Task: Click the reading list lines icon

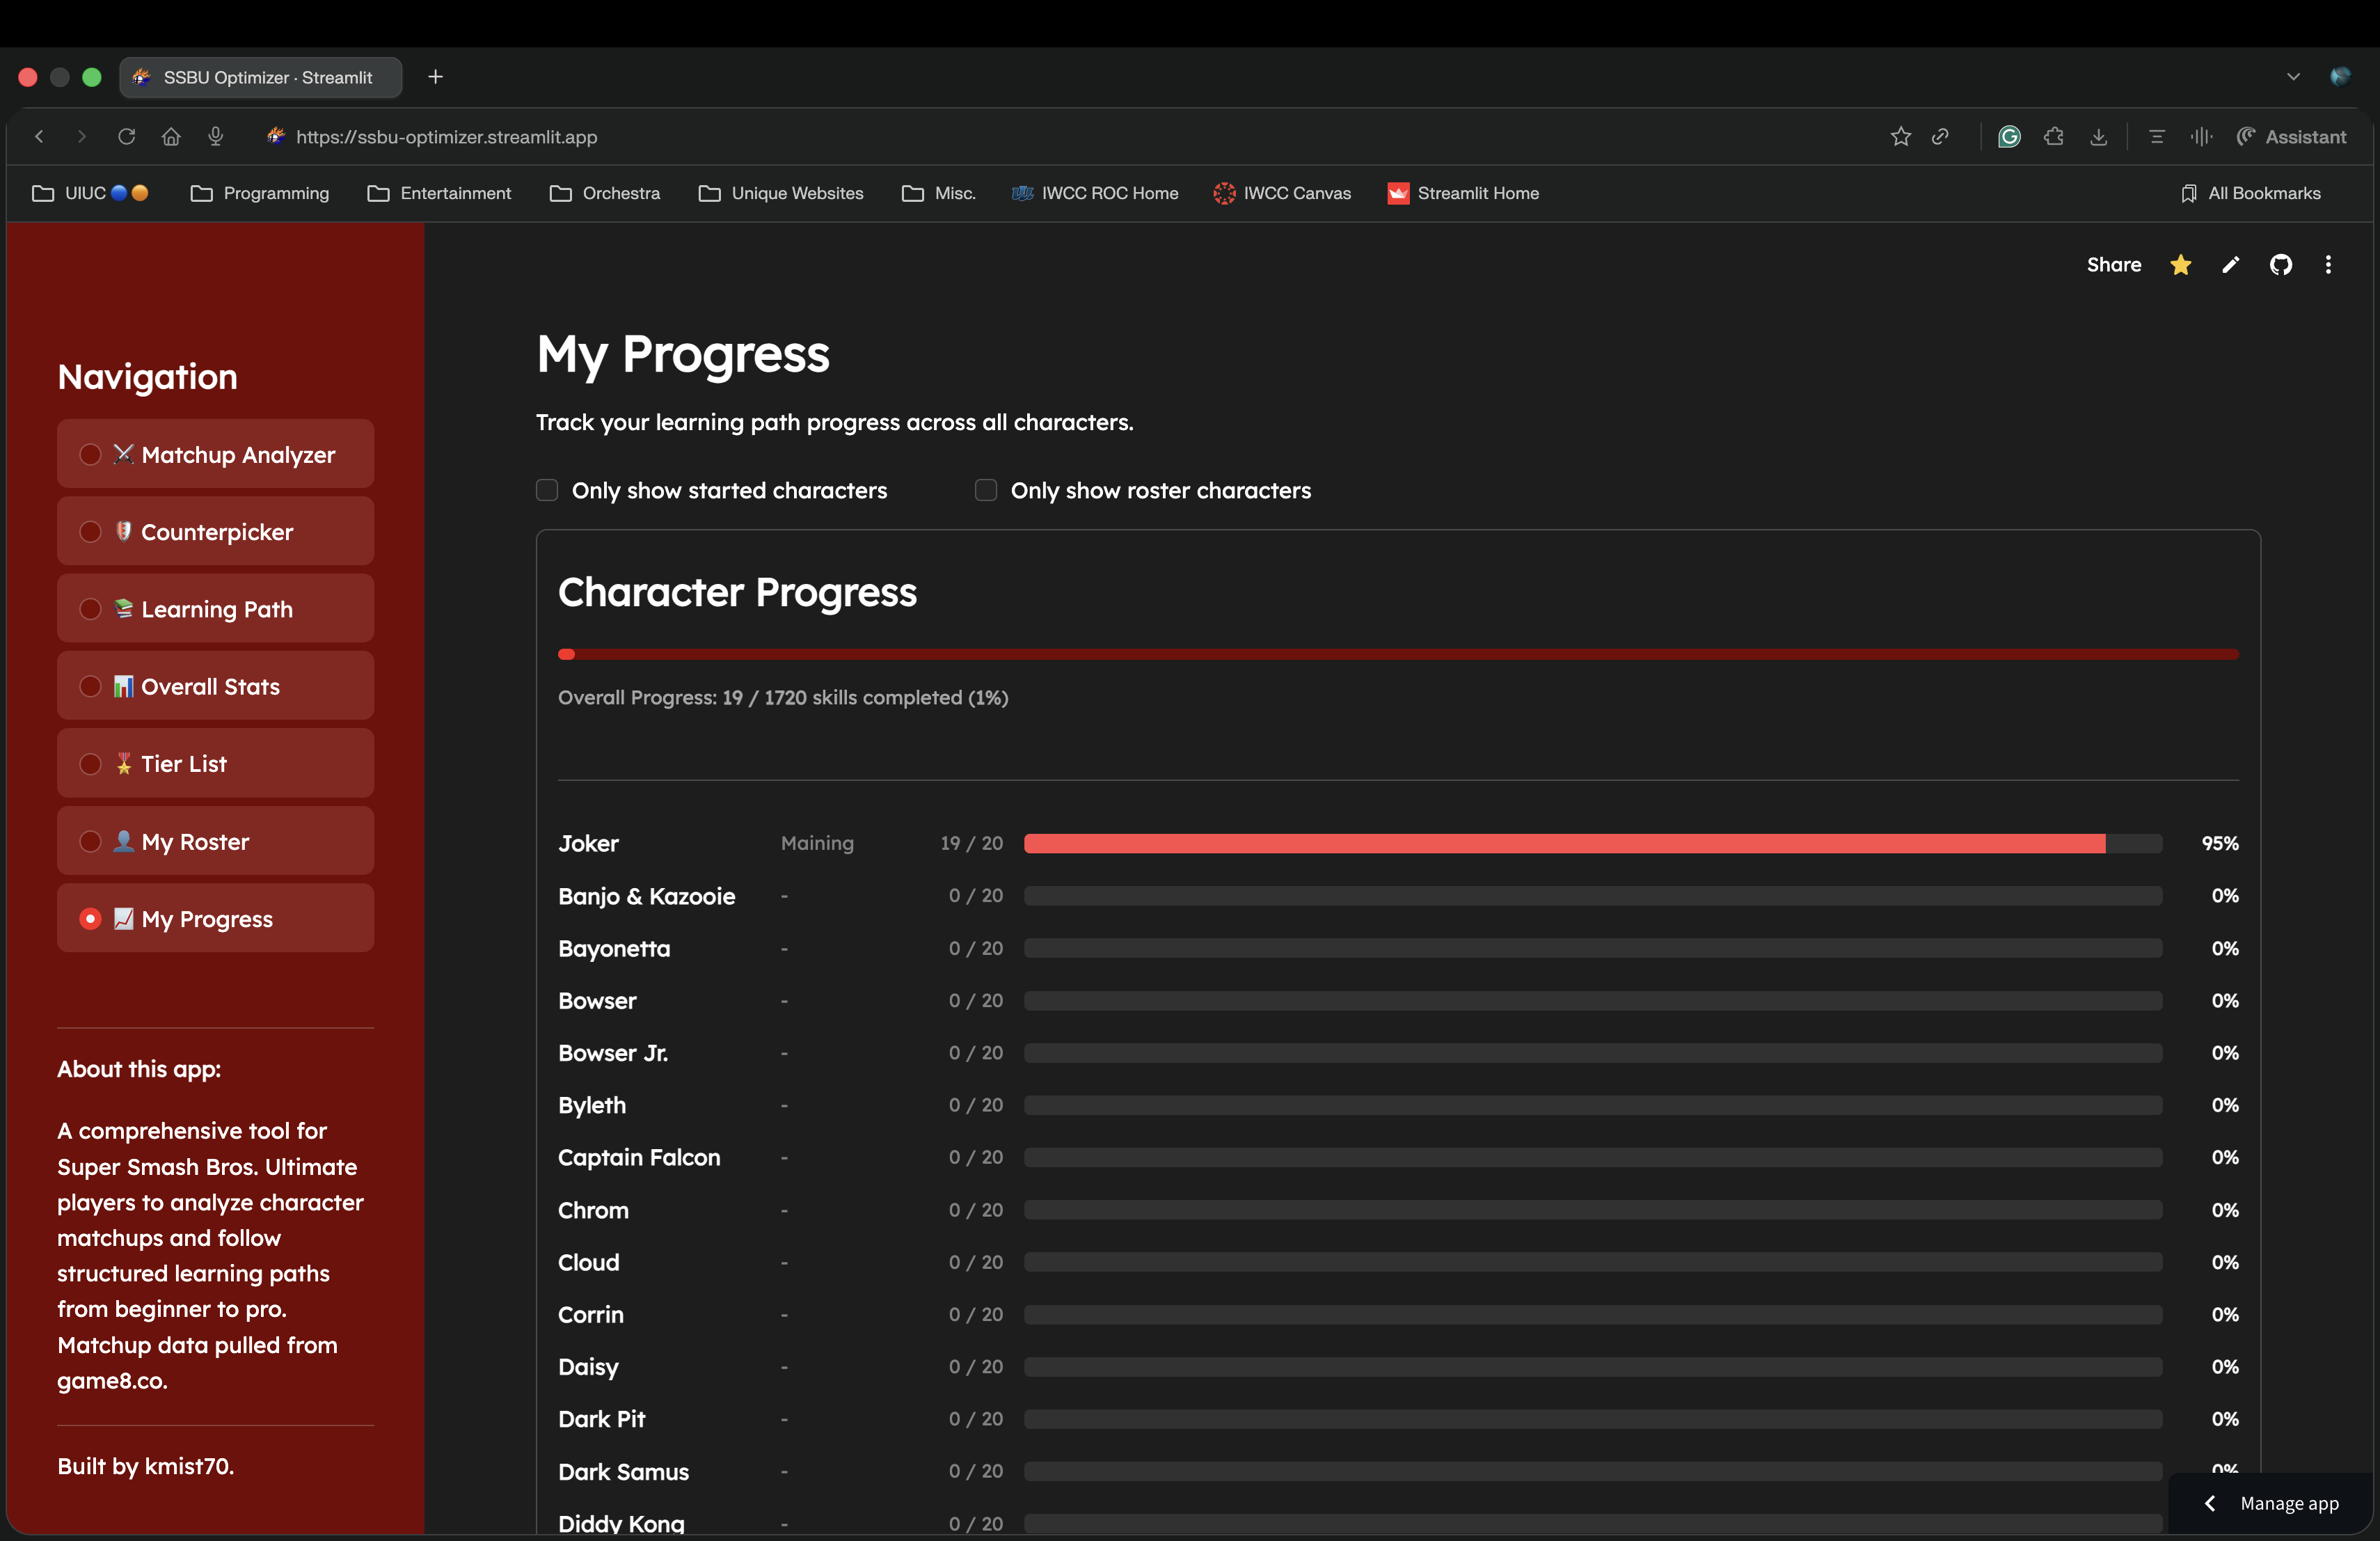Action: (2156, 137)
